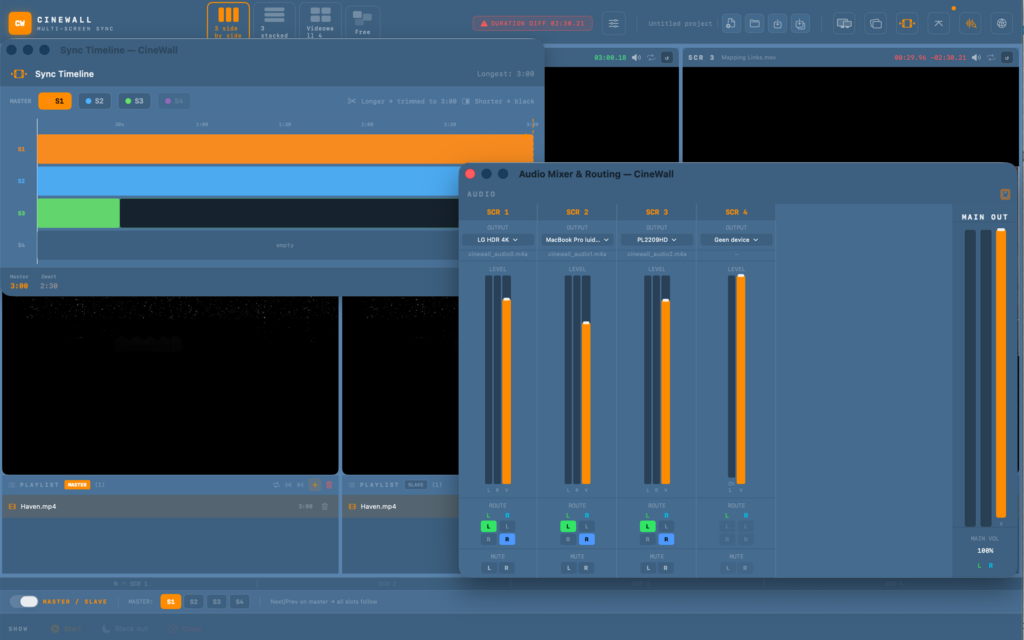Toggle SCR 3 left-to-left route button

coord(648,526)
